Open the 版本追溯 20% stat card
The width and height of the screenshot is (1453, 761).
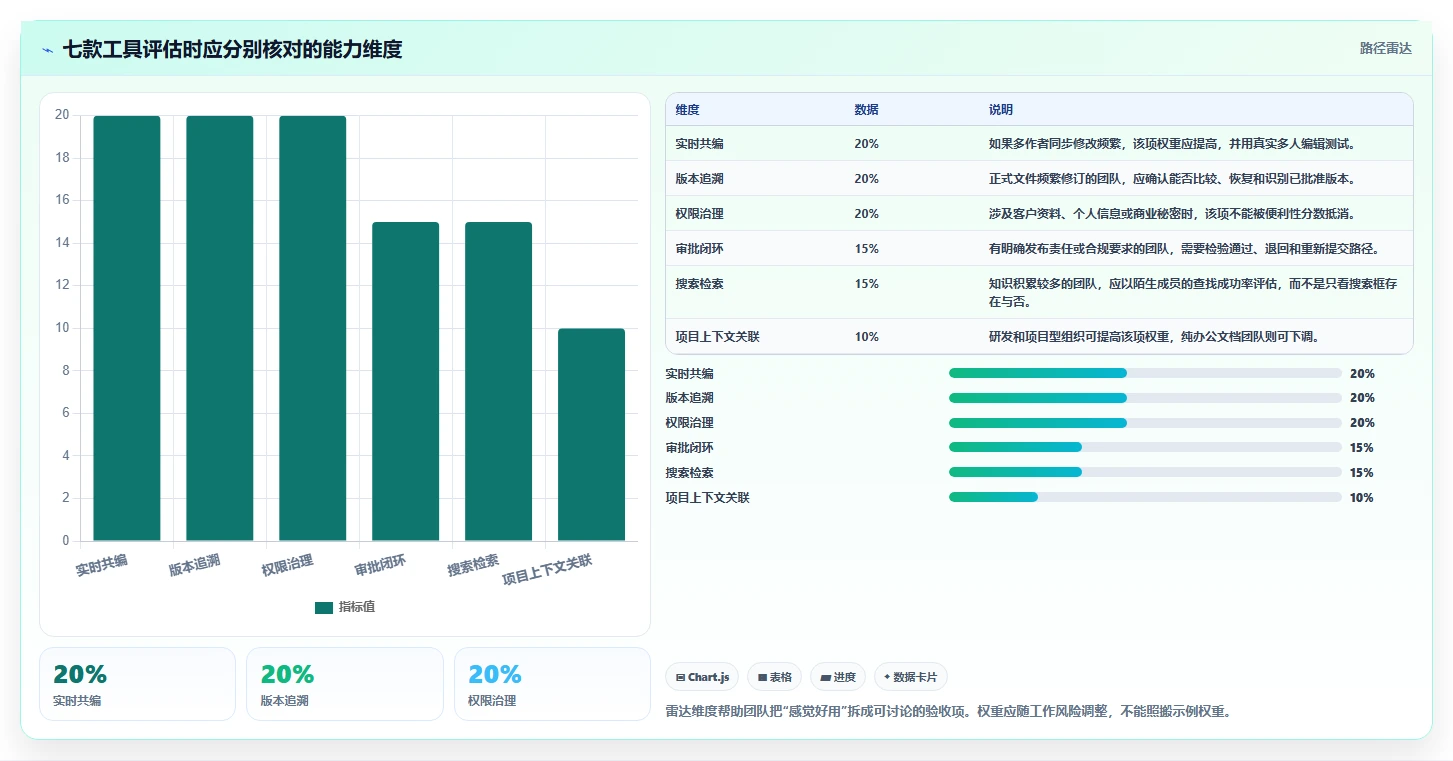click(x=344, y=684)
